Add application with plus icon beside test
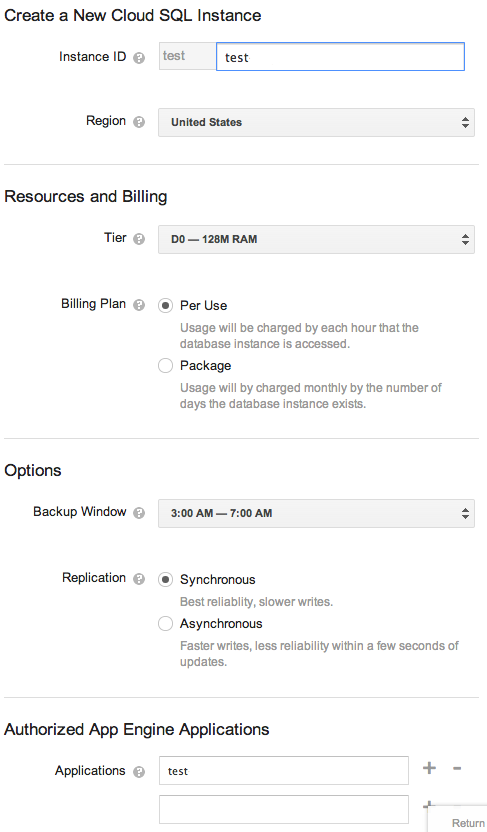This screenshot has height=832, width=487. coord(429,768)
